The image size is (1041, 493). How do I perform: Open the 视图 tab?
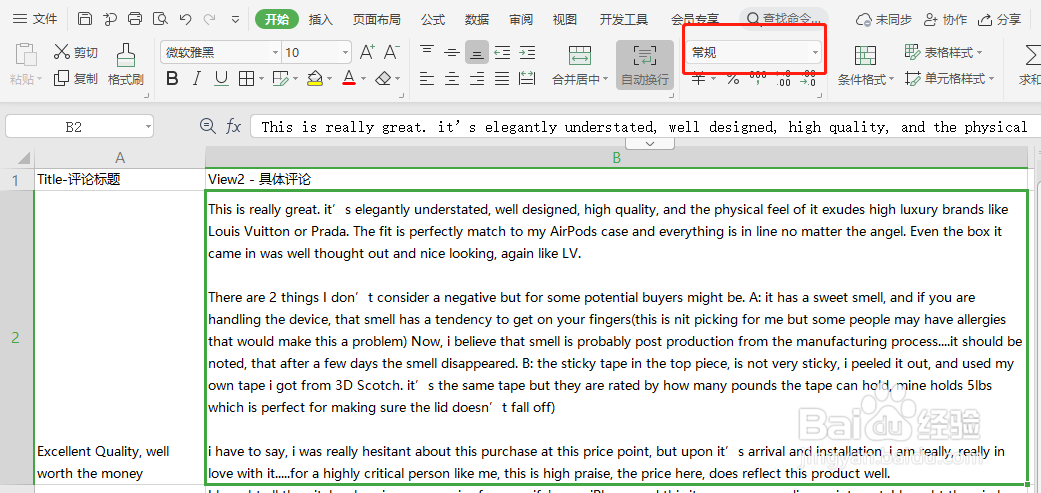pos(565,20)
